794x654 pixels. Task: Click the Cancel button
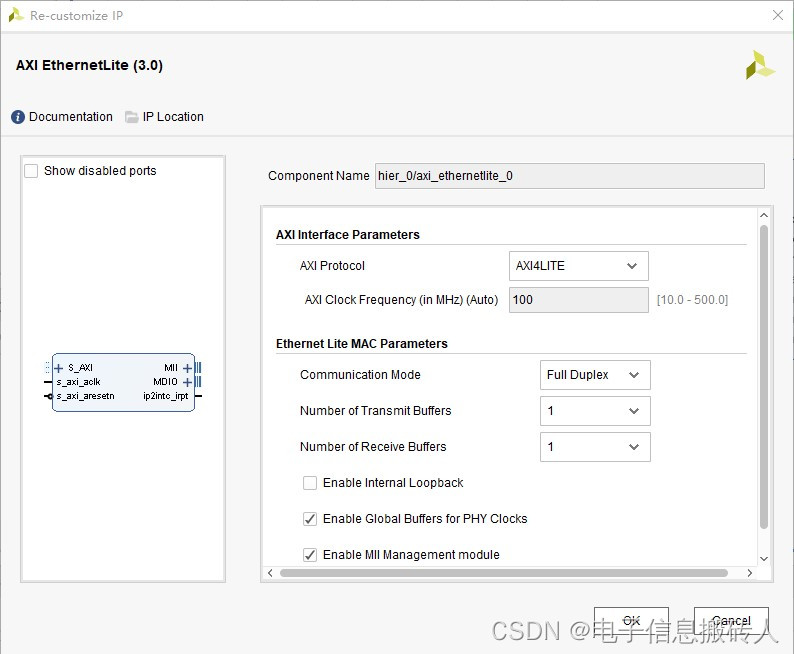[731, 621]
